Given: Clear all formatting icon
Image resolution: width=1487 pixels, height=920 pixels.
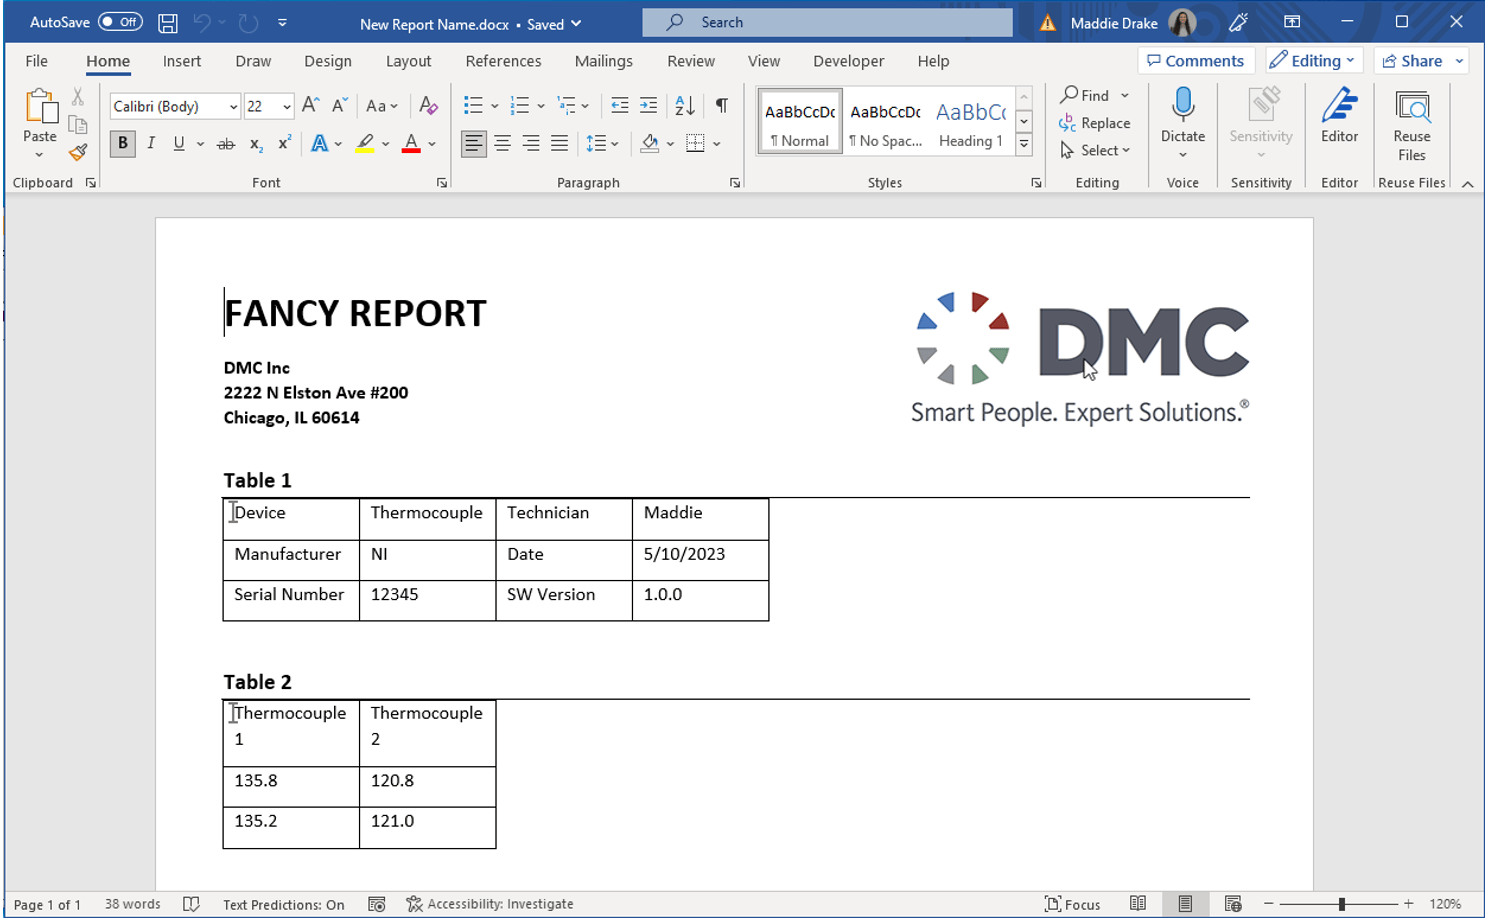Looking at the screenshot, I should click(428, 105).
